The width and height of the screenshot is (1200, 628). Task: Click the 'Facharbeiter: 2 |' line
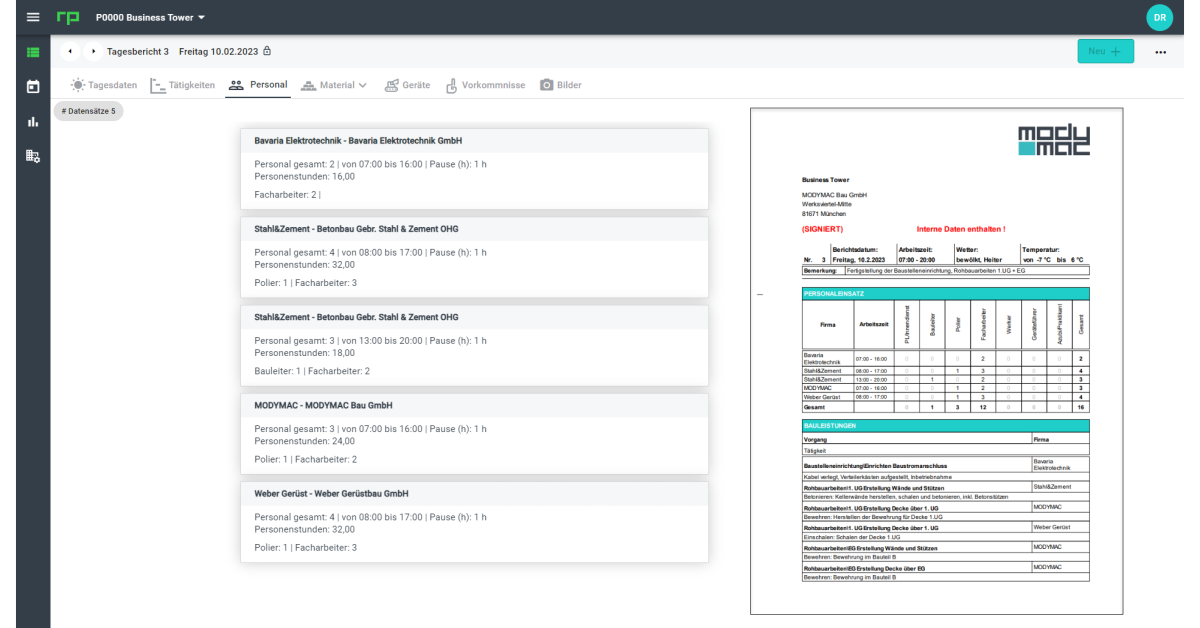tap(288, 194)
